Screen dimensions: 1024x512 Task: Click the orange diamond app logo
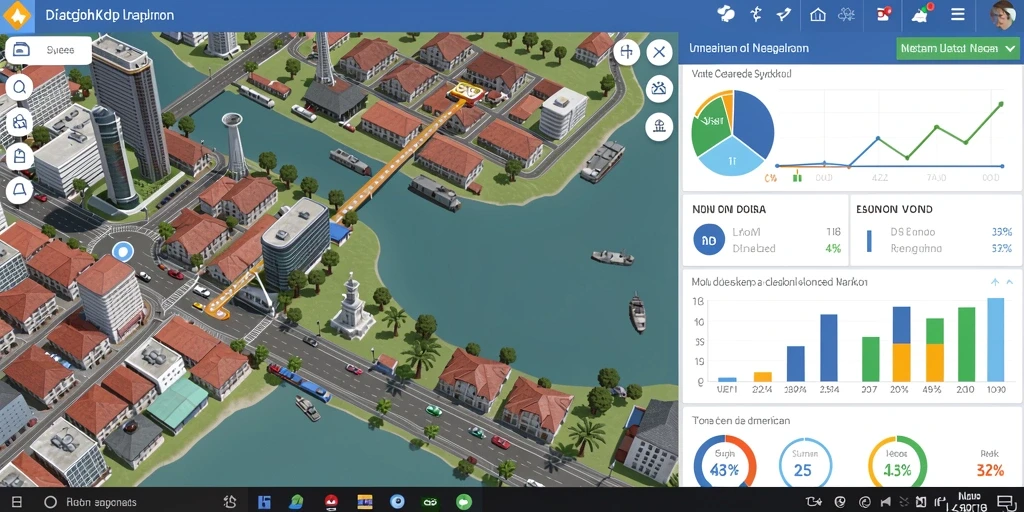[16, 15]
